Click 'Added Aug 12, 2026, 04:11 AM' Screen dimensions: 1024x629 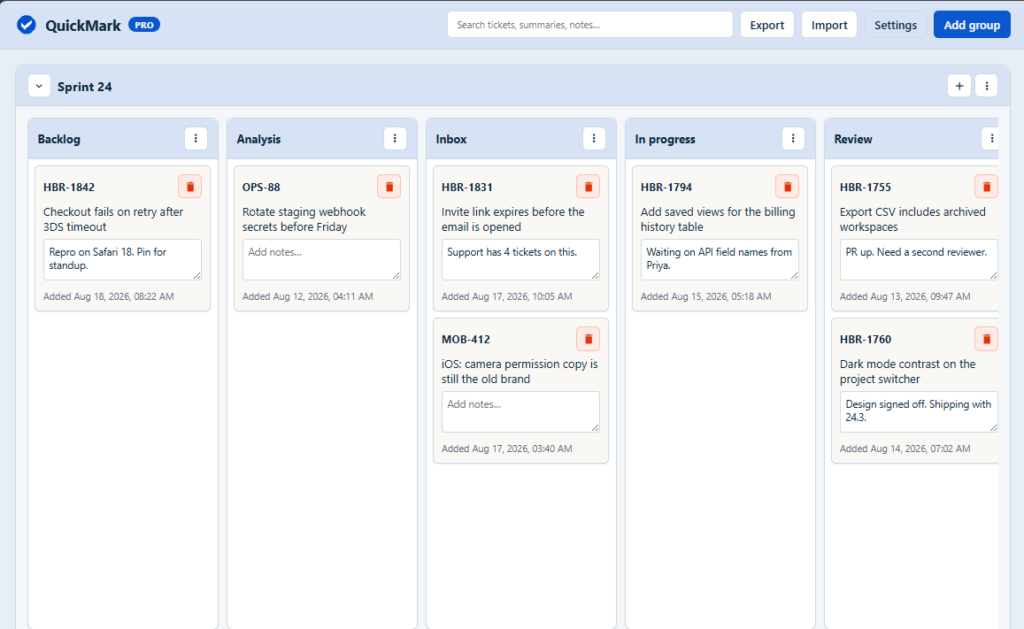[x=308, y=297]
